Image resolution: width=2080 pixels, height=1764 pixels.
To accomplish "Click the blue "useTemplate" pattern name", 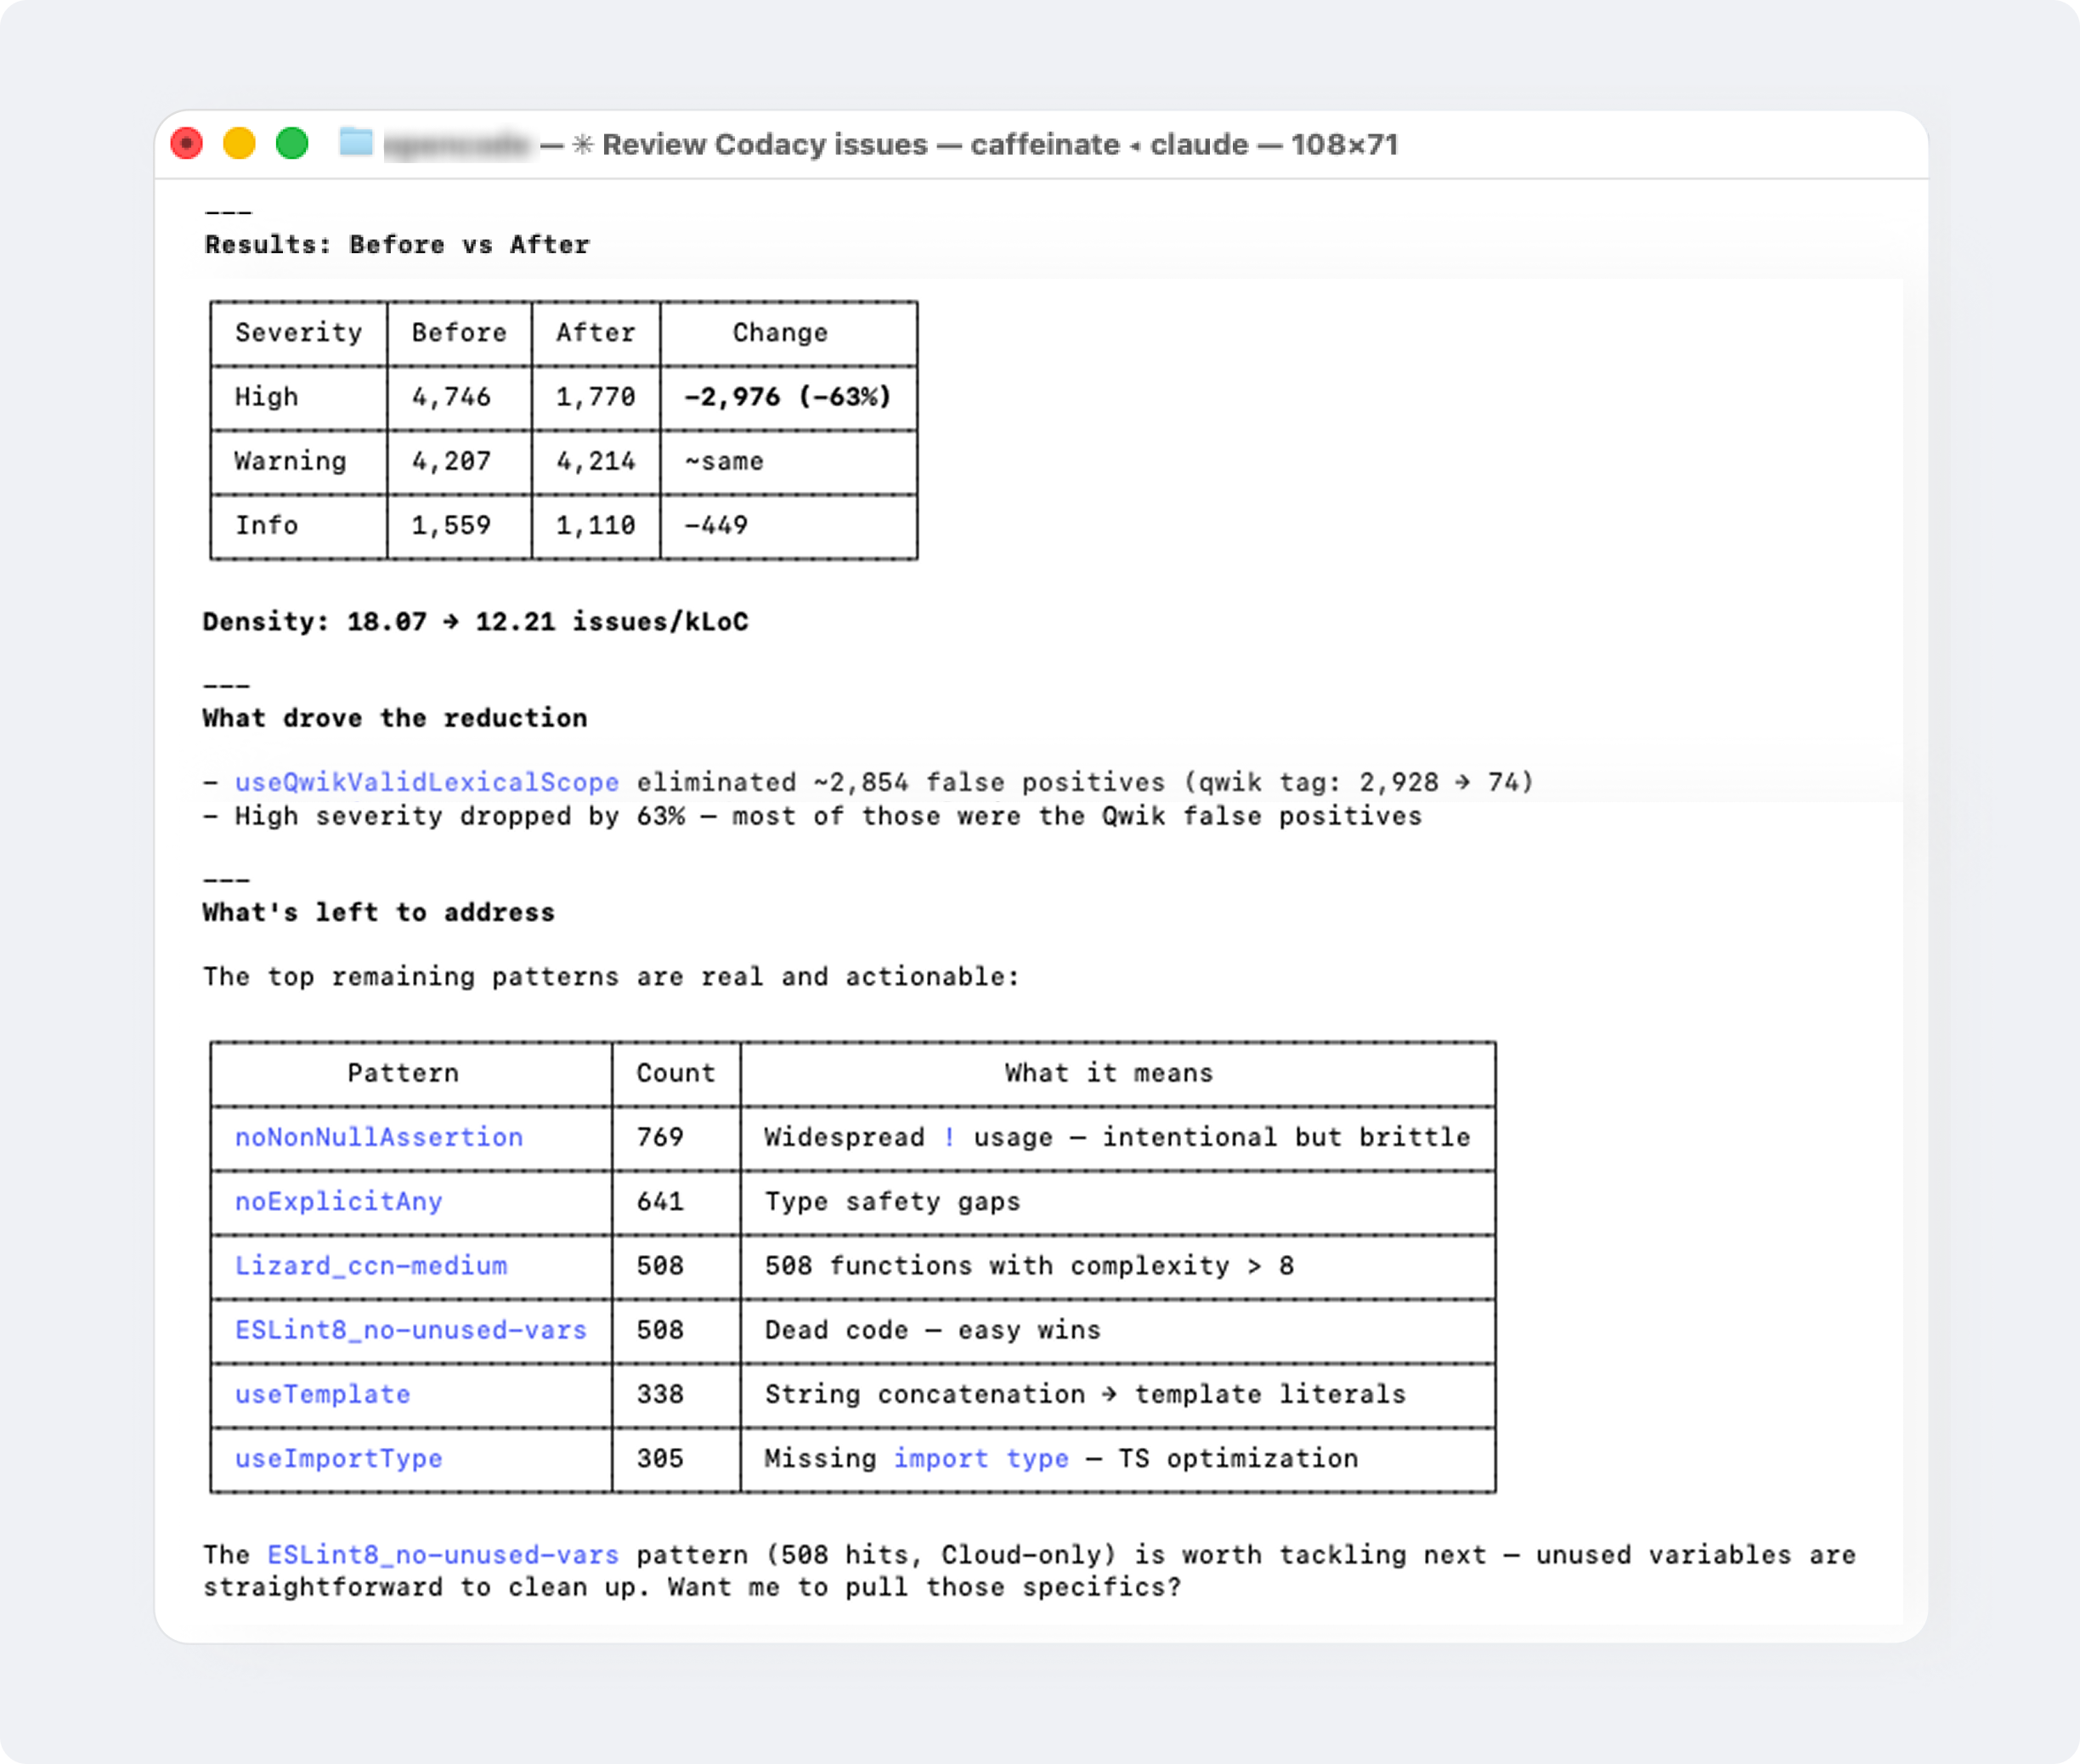I will click(323, 1394).
